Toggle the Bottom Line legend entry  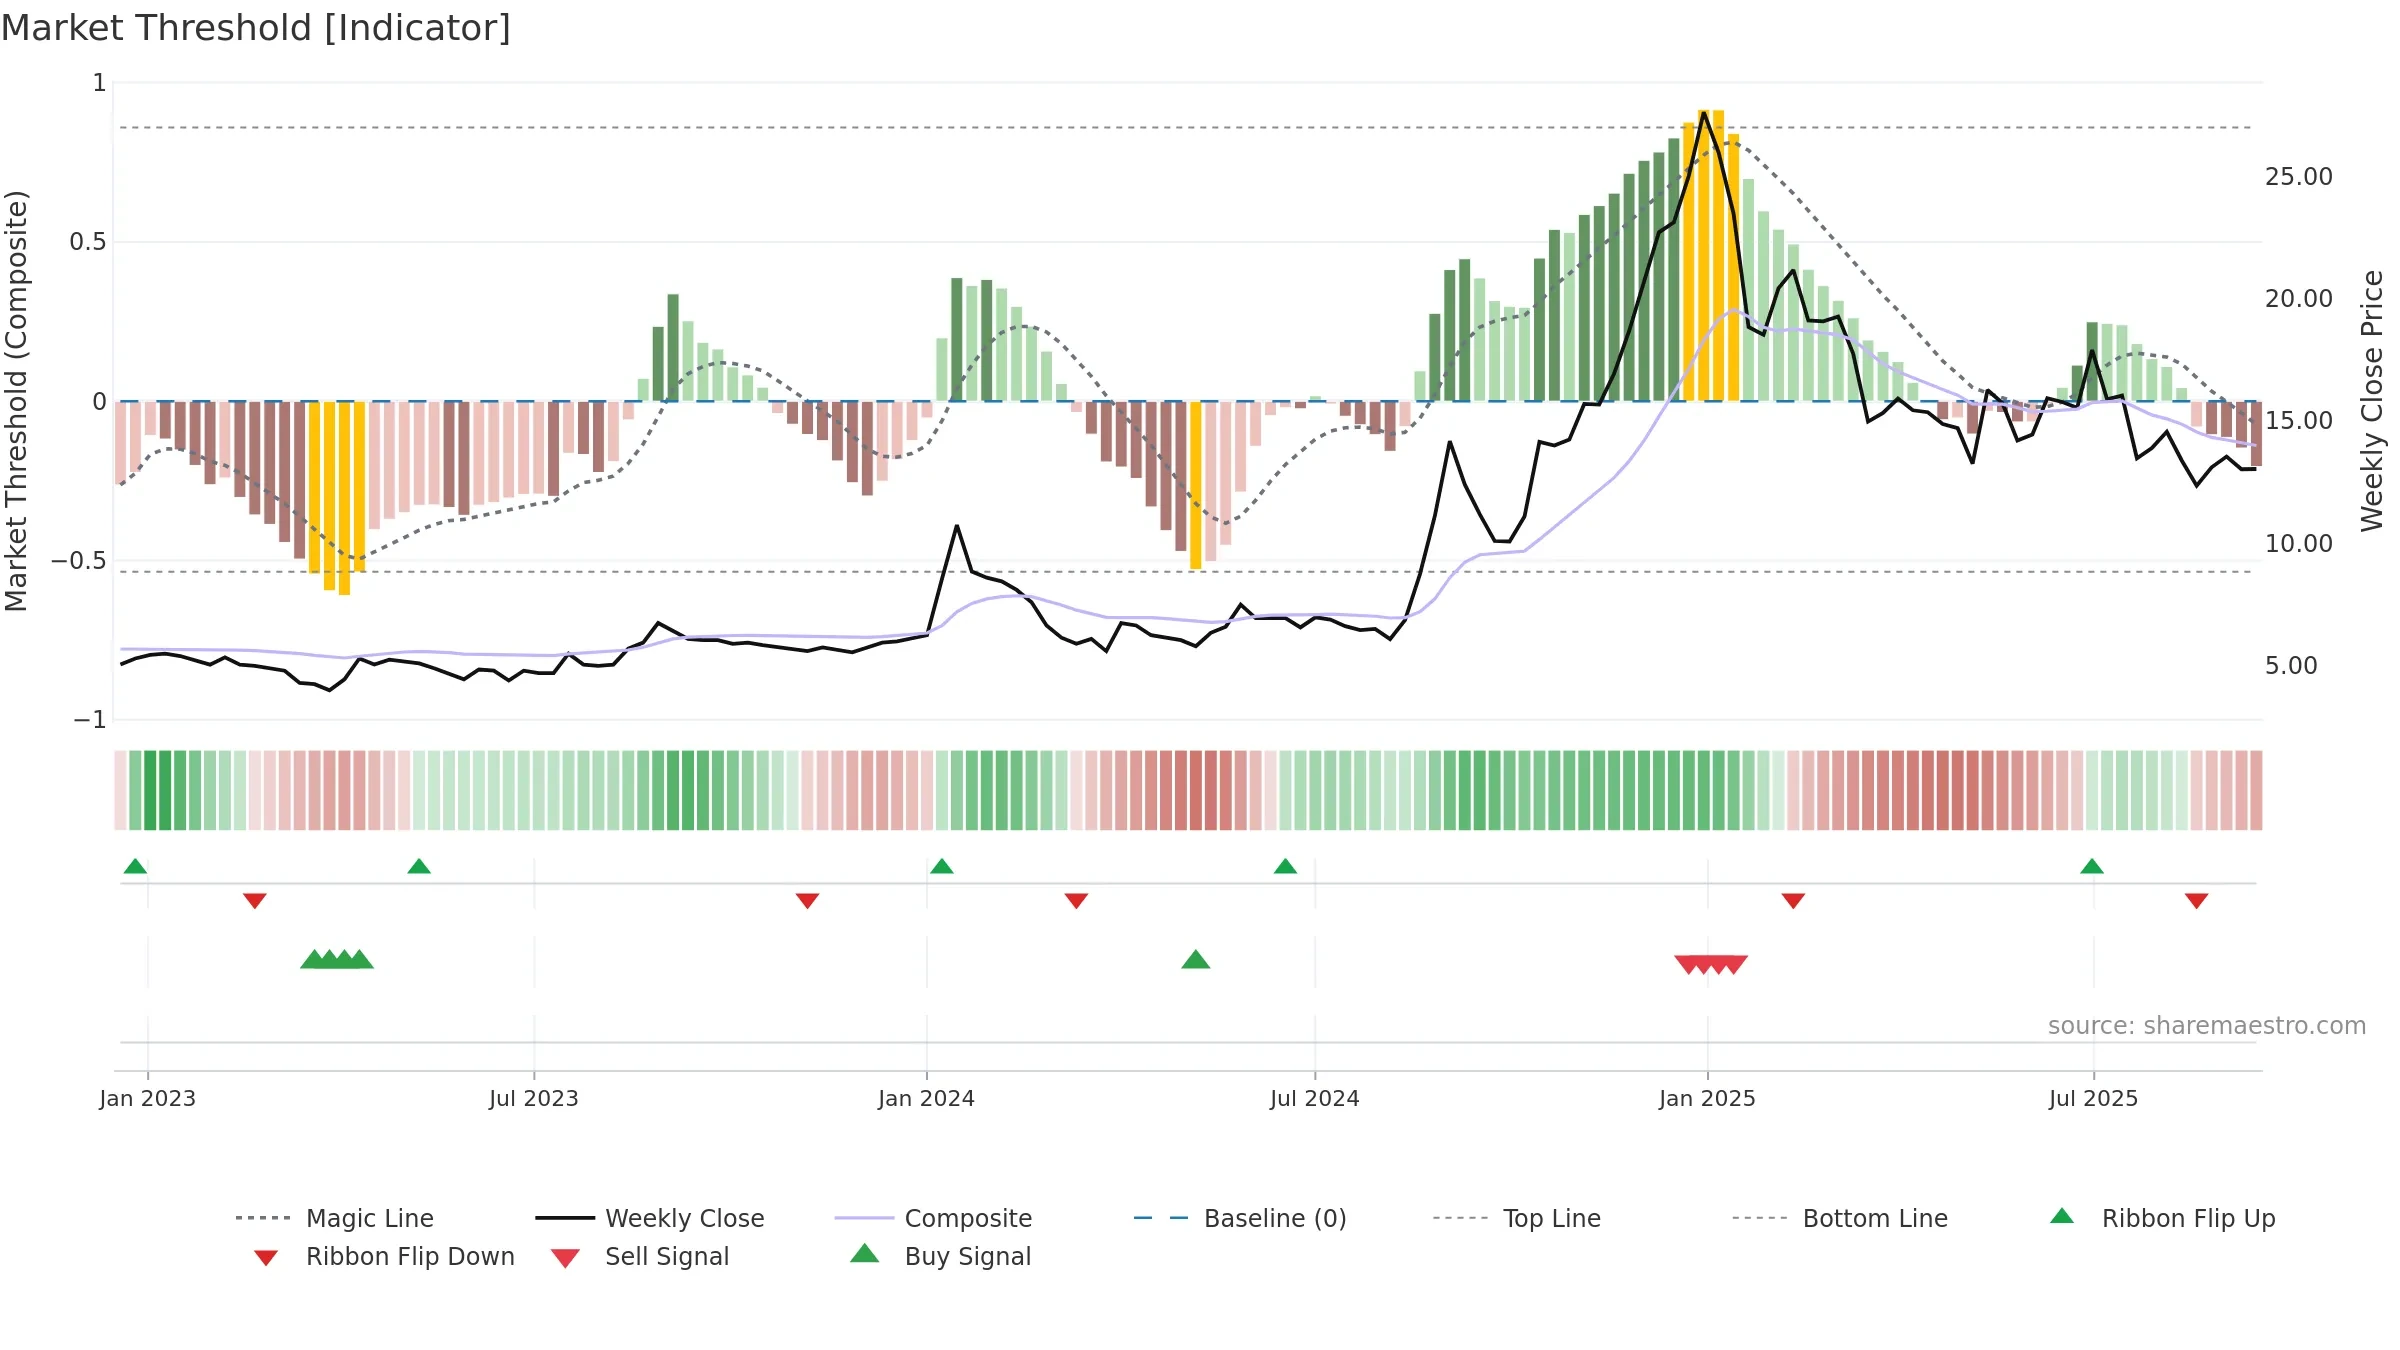click(x=1840, y=1218)
